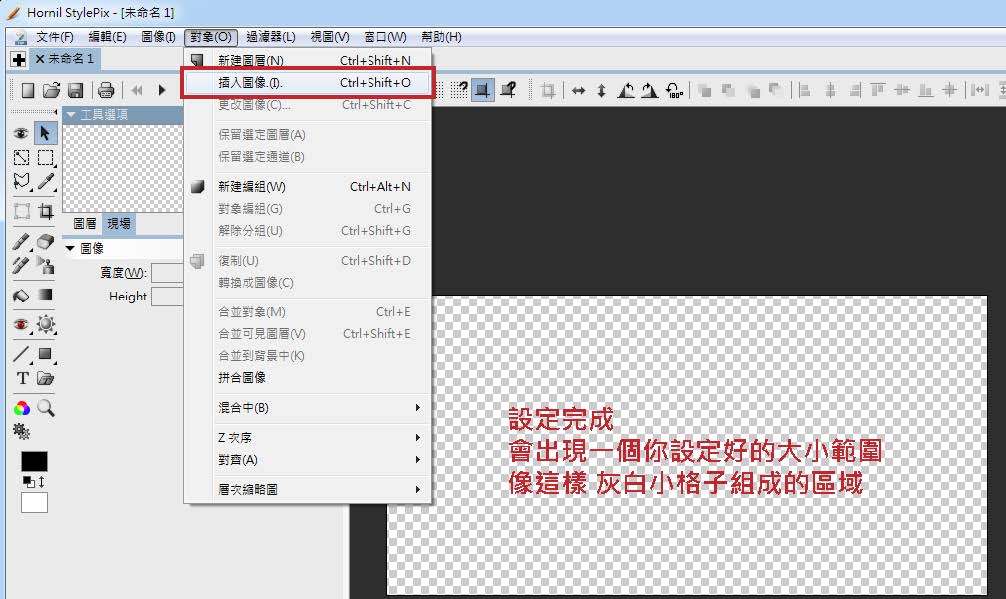The image size is (1006, 599).
Task: Choose 拼合圖像 menu entry
Action: coord(308,378)
